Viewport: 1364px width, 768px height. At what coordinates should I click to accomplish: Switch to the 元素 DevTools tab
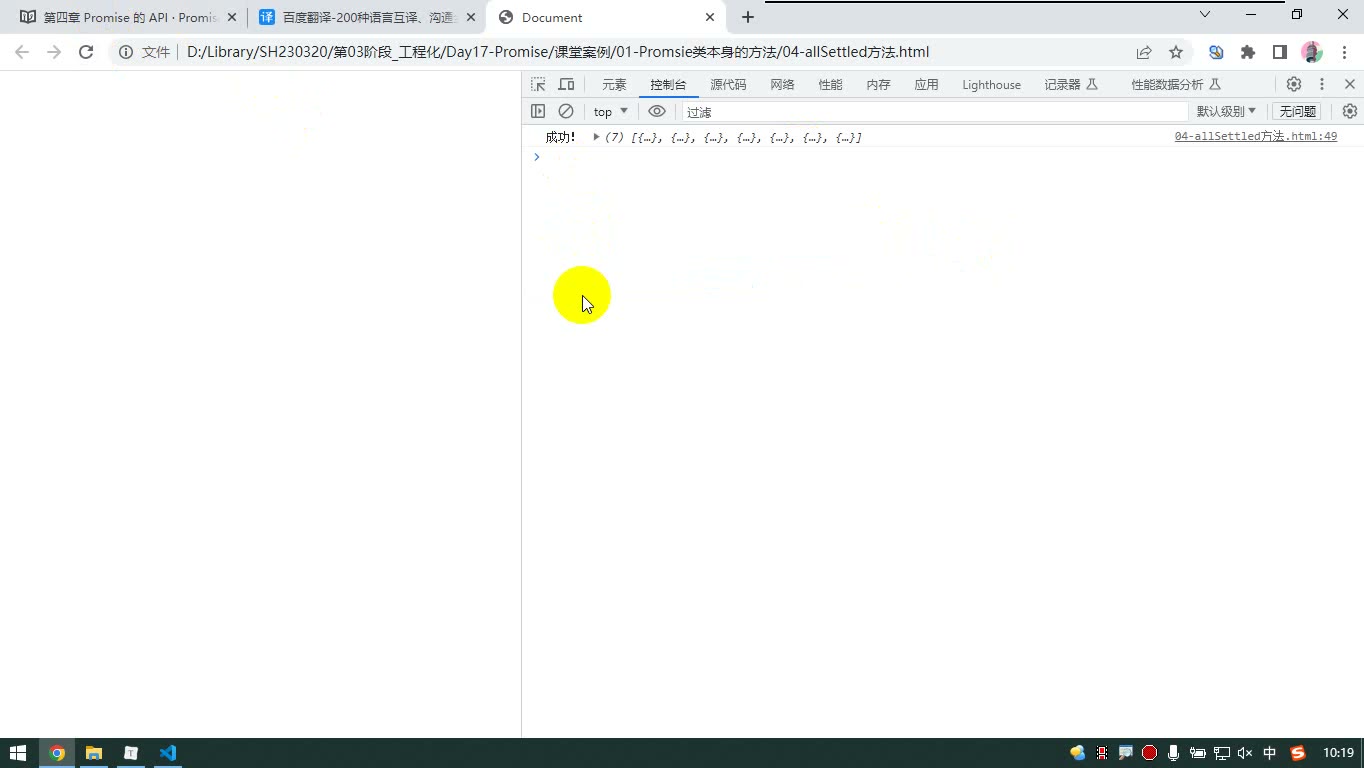pos(614,85)
